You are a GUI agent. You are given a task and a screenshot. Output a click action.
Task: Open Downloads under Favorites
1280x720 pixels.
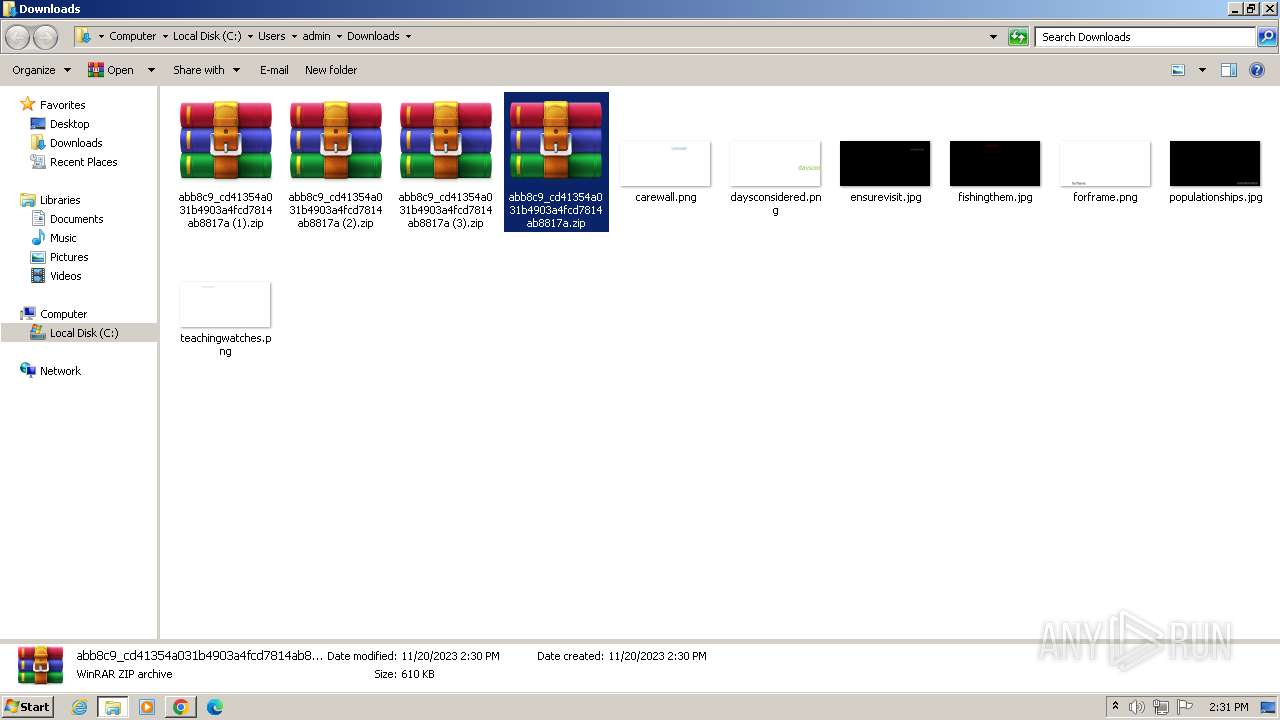(76, 143)
